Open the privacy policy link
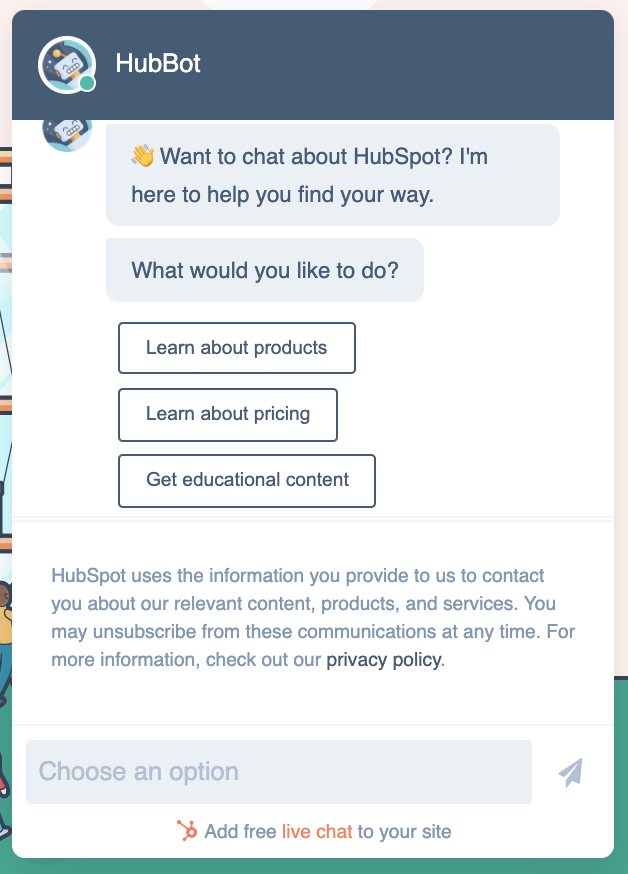628x874 pixels. coord(382,659)
